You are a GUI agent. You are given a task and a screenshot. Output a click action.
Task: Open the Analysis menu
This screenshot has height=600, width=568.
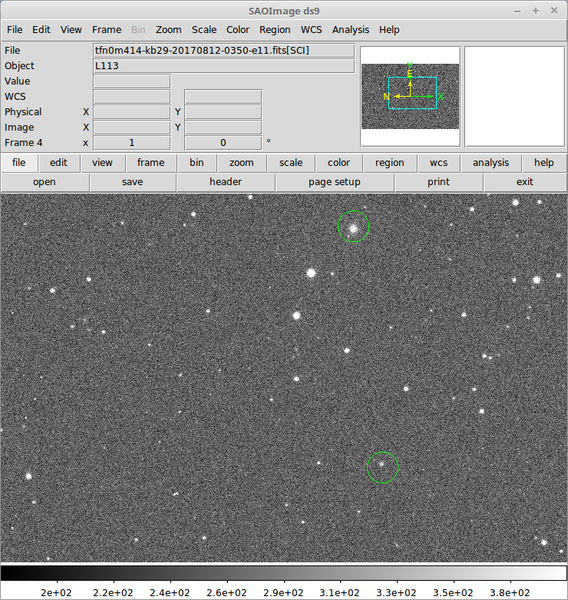tap(350, 29)
